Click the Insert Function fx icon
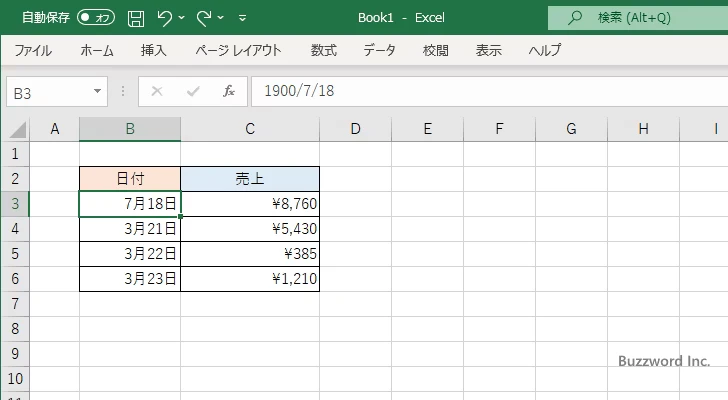 (x=229, y=91)
